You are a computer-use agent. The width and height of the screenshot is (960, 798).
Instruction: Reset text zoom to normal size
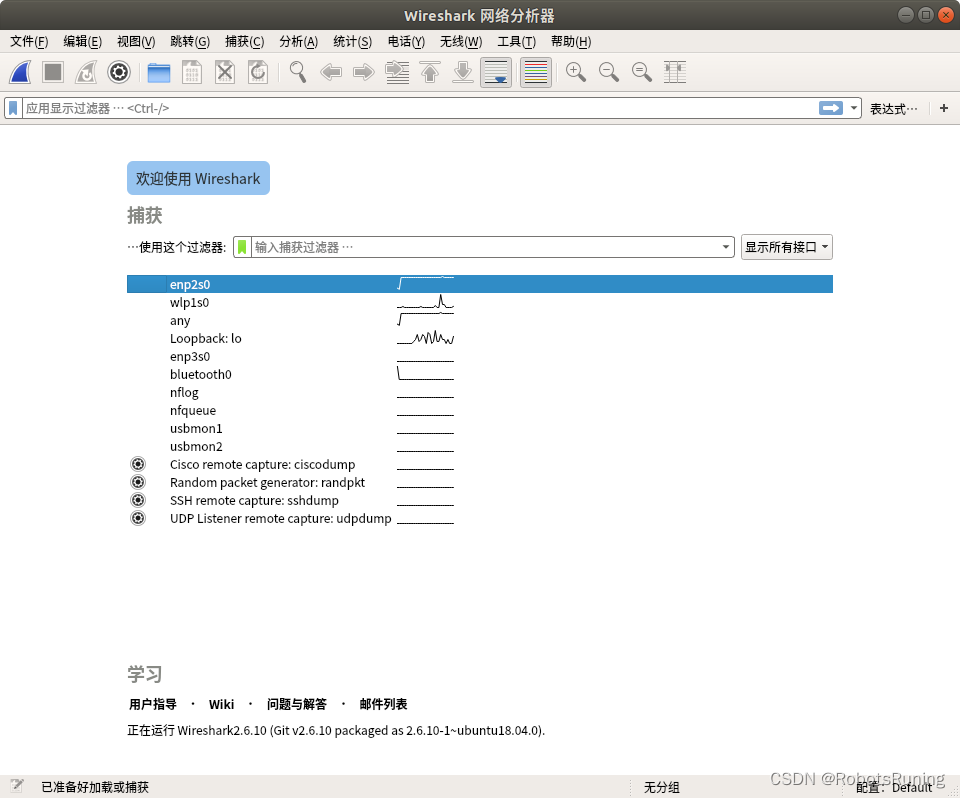642,72
